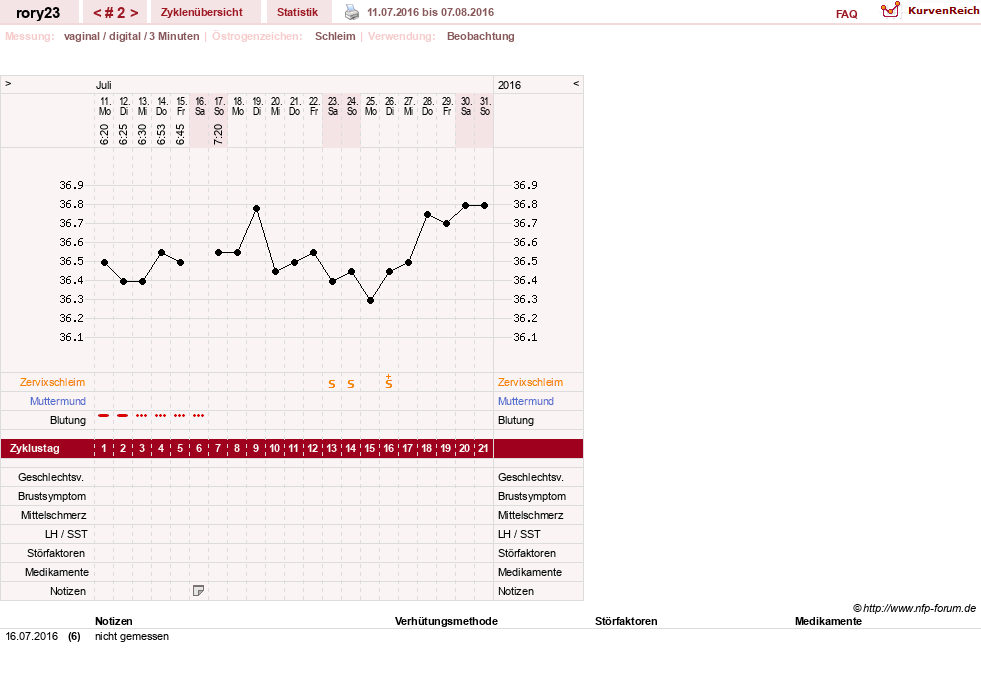Click the date header 16. Sa
Screen dimensions: 981x680
pyautogui.click(x=200, y=106)
